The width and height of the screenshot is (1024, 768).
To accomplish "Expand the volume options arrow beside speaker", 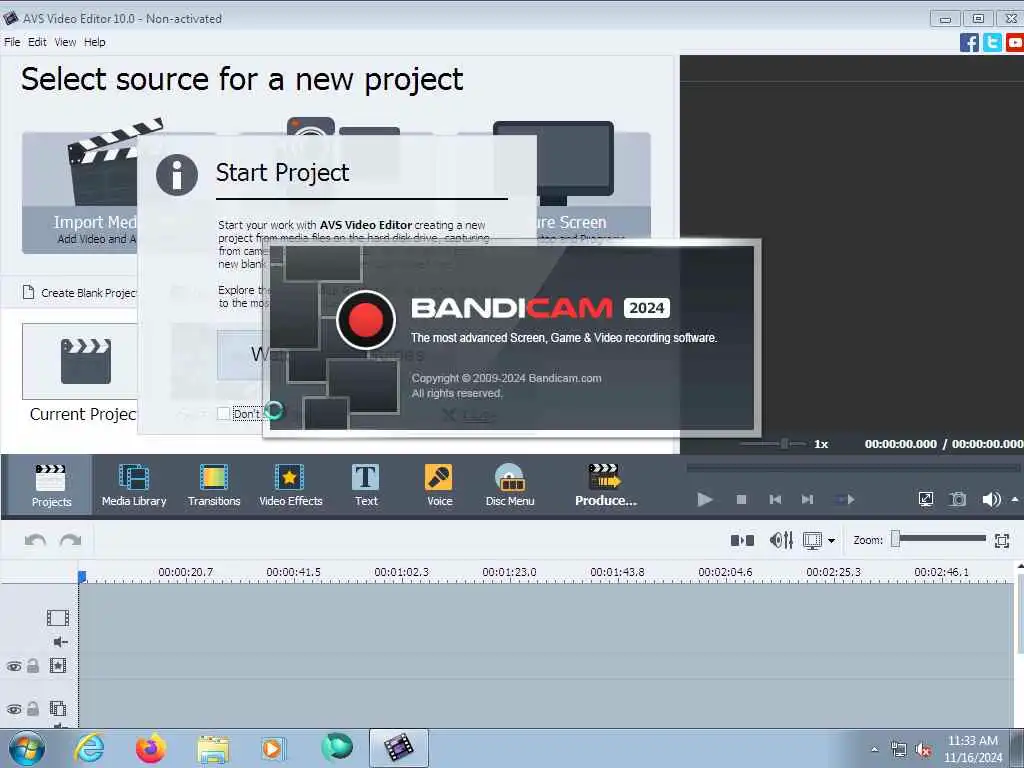I will click(1015, 500).
